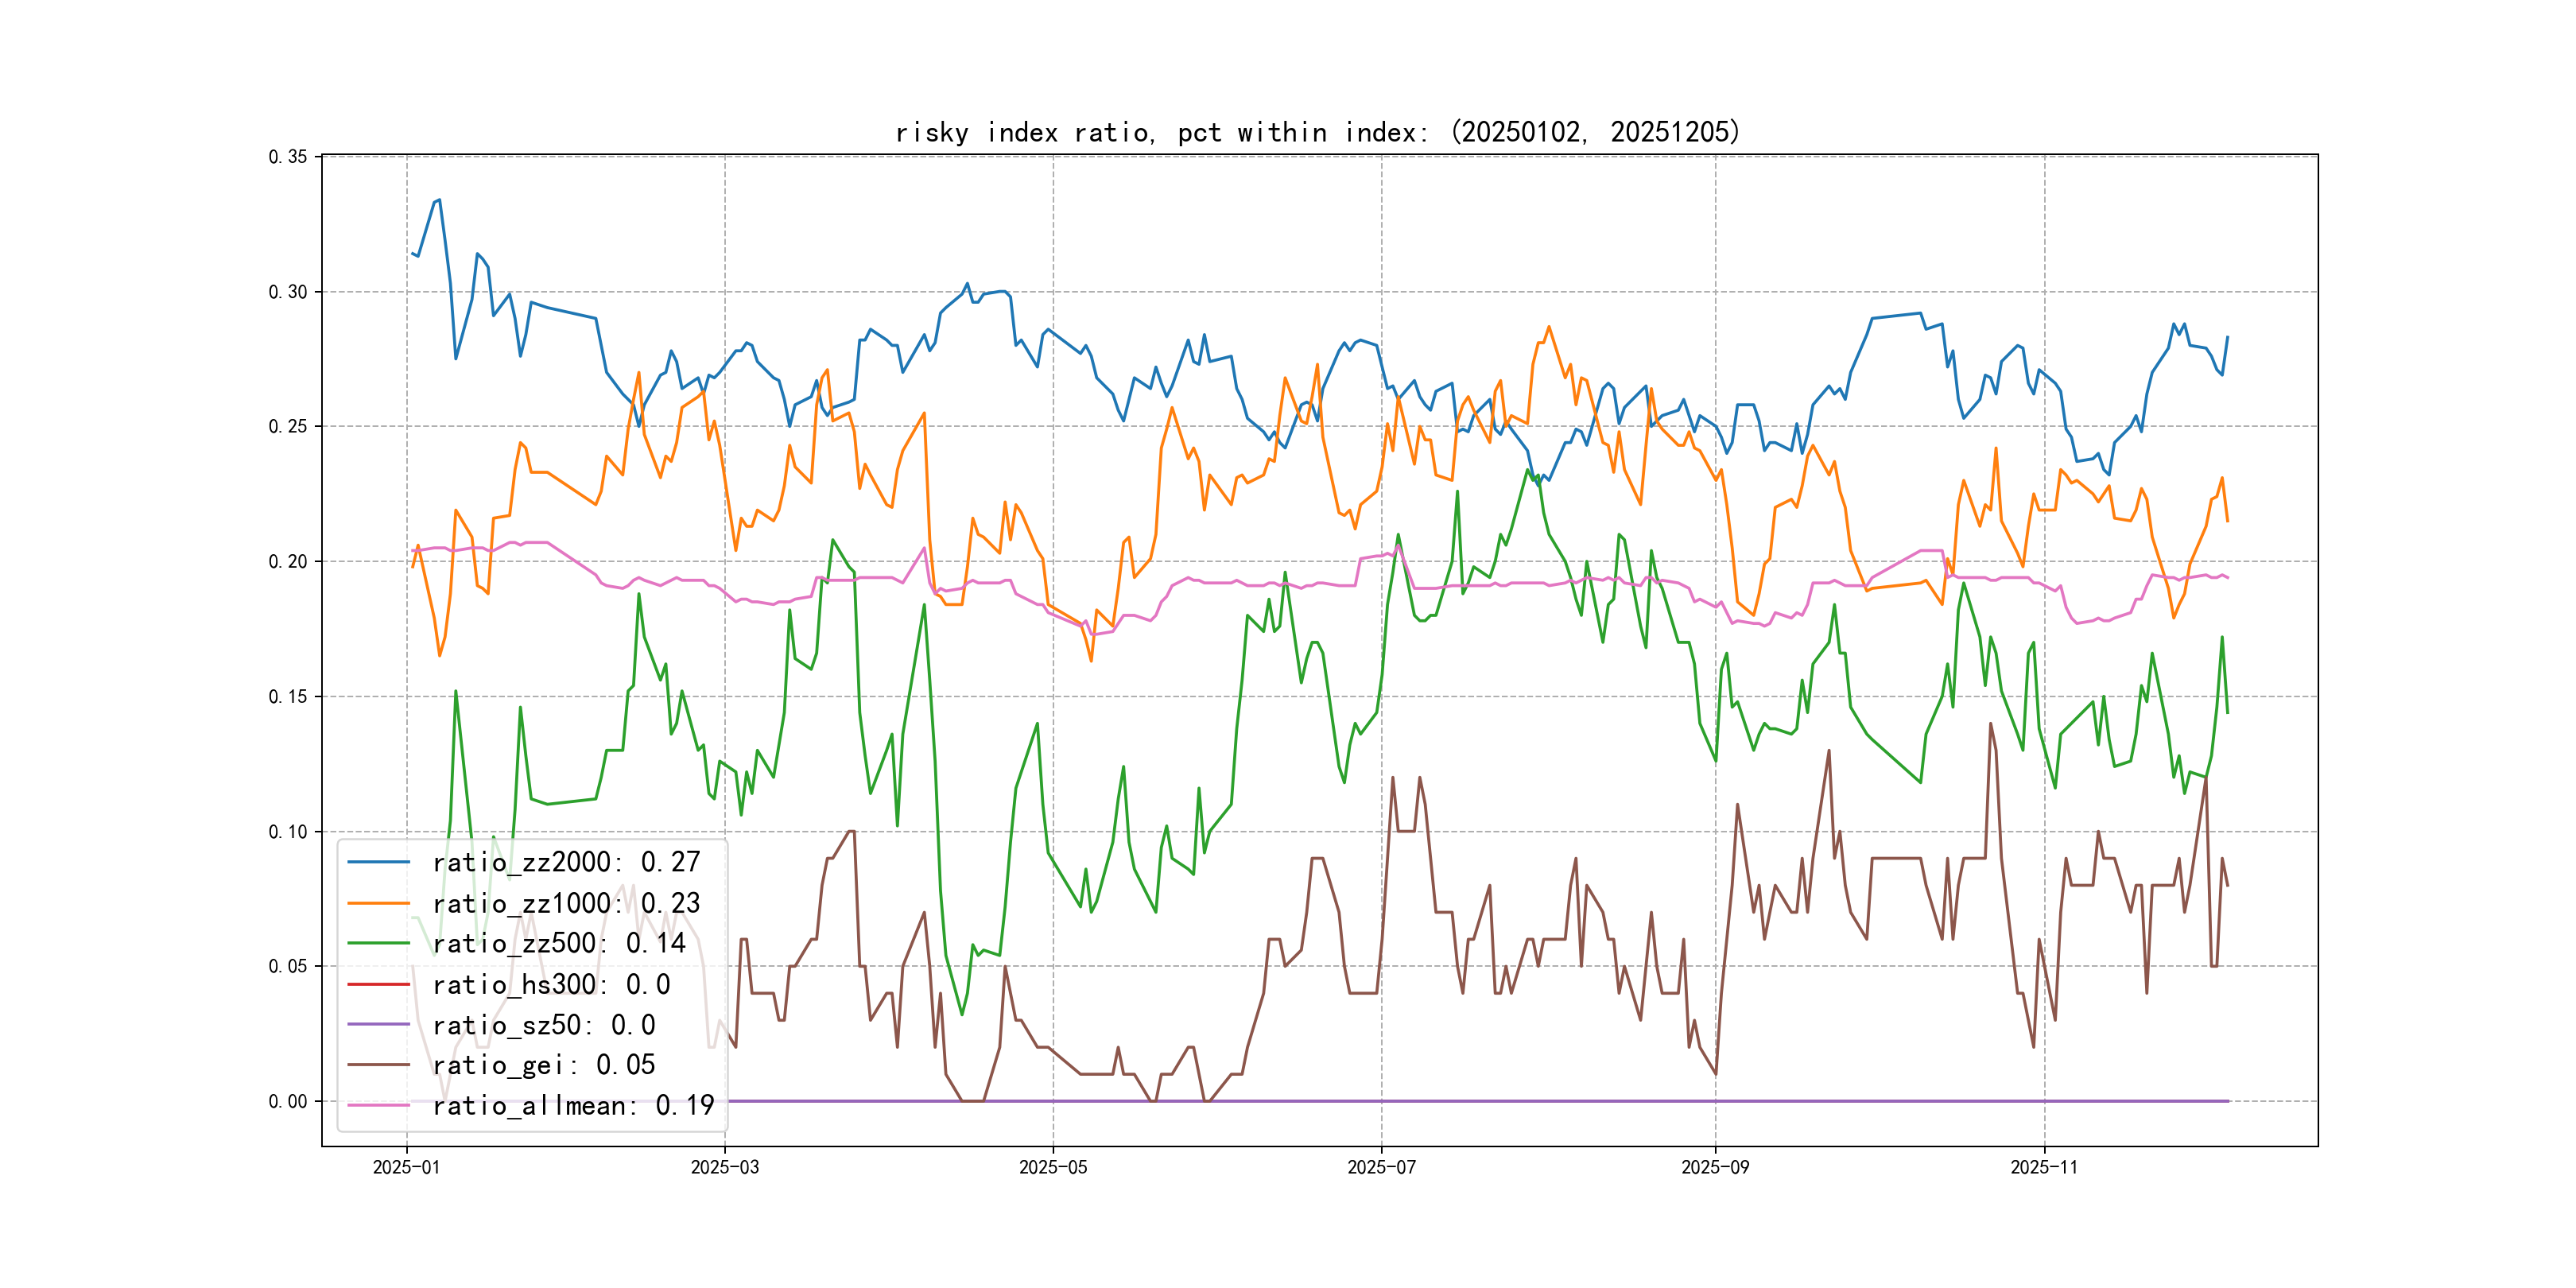Click the 2025-09 x-axis tick label

1715,1168
